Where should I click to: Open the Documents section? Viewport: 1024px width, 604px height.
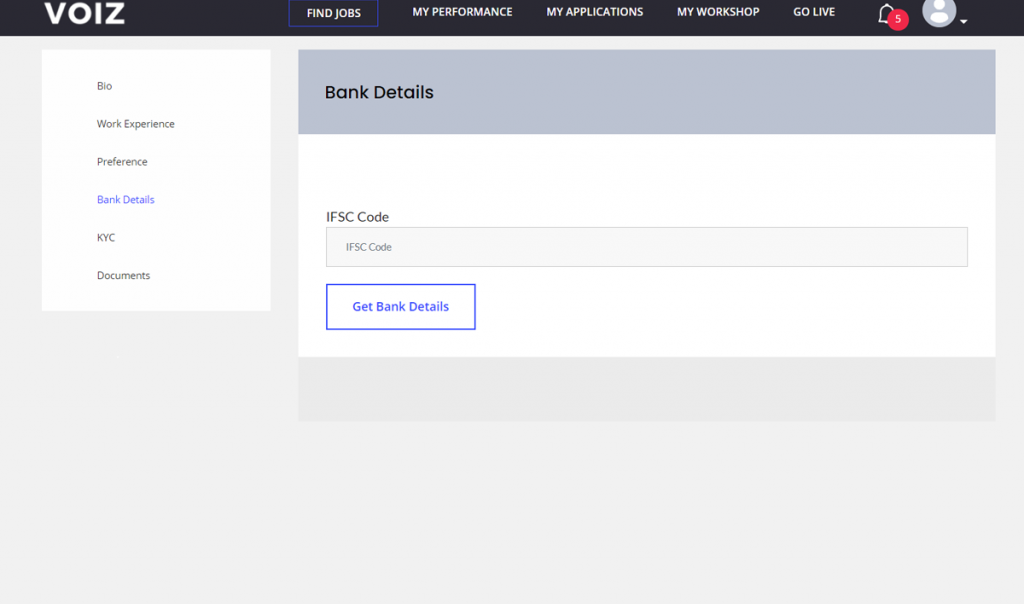click(x=123, y=275)
